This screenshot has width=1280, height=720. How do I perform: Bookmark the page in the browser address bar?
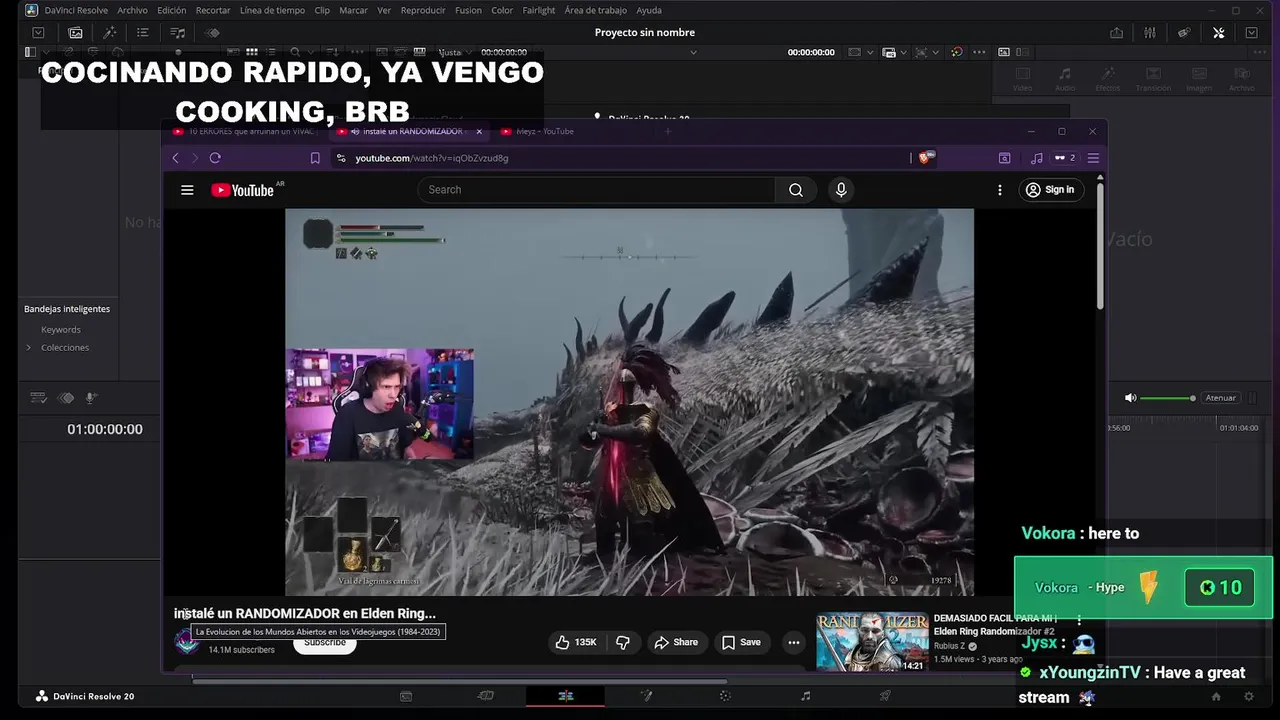(x=315, y=158)
